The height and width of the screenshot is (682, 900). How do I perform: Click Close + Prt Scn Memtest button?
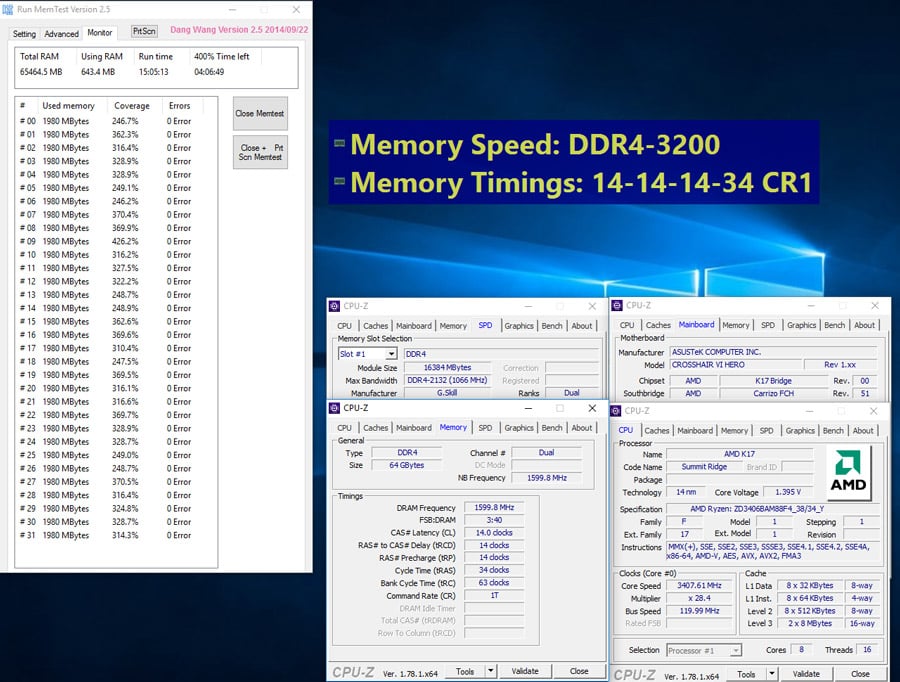[260, 152]
